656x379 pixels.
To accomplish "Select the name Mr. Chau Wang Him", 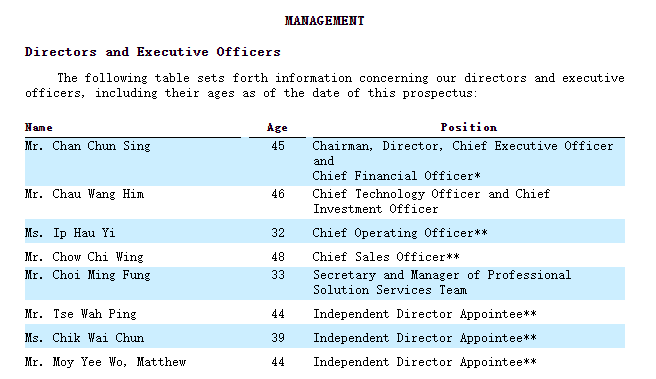I will pyautogui.click(x=84, y=194).
